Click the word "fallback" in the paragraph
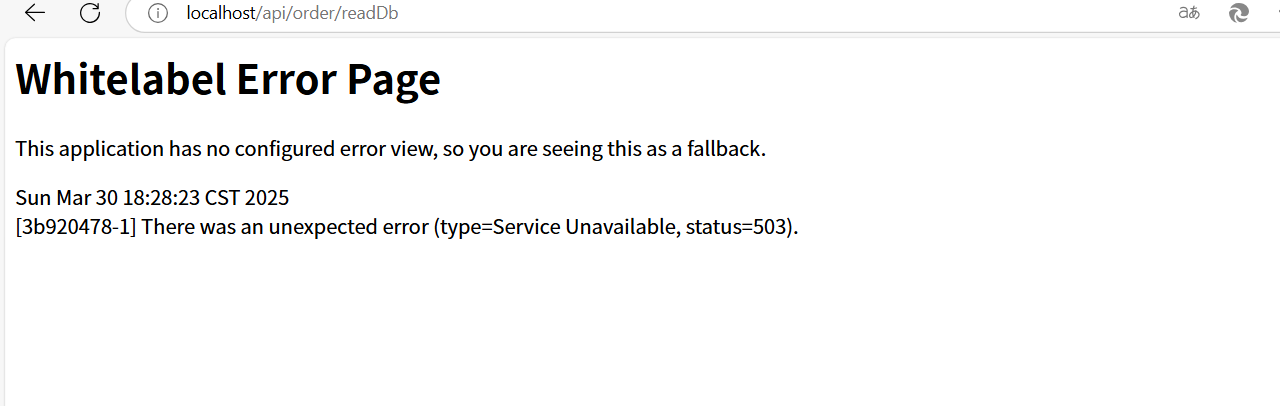The height and width of the screenshot is (406, 1280). click(x=726, y=150)
